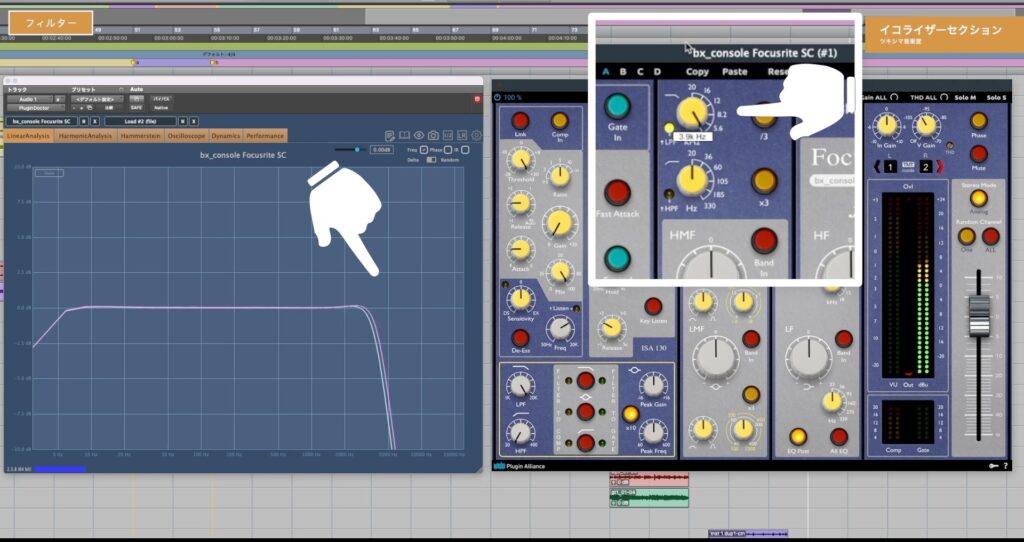This screenshot has width=1024, height=542.
Task: Click the SAFE button
Action: click(x=136, y=108)
